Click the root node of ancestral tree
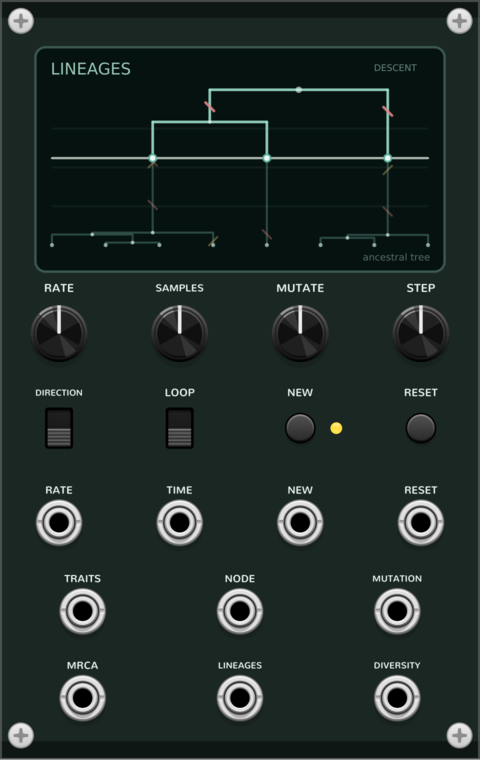This screenshot has height=760, width=480. (299, 90)
